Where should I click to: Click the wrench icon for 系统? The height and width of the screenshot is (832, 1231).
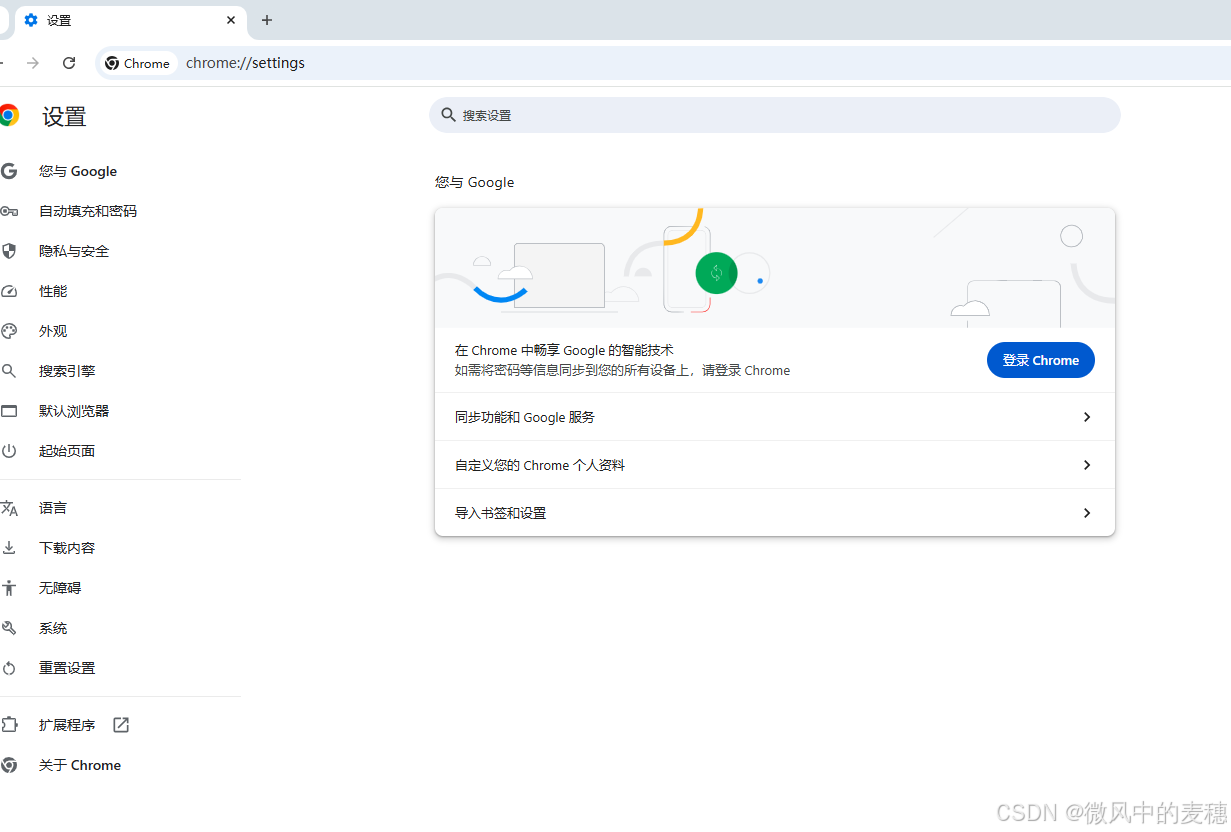[x=9, y=628]
